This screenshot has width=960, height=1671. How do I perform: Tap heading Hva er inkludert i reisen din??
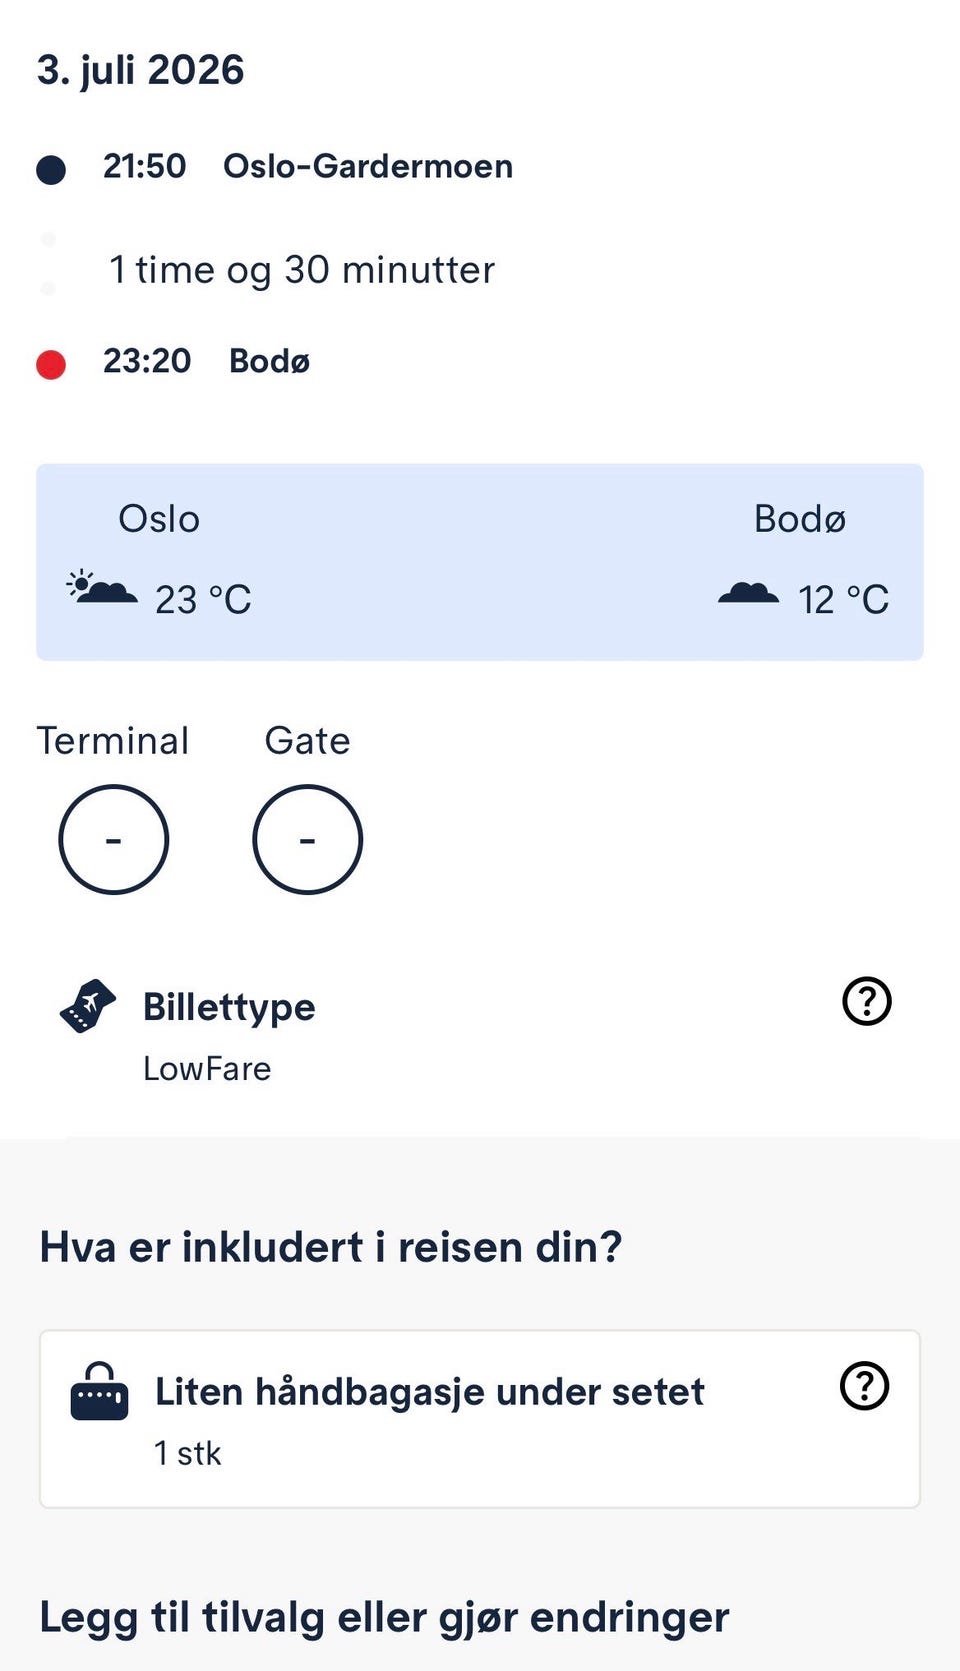point(331,1247)
